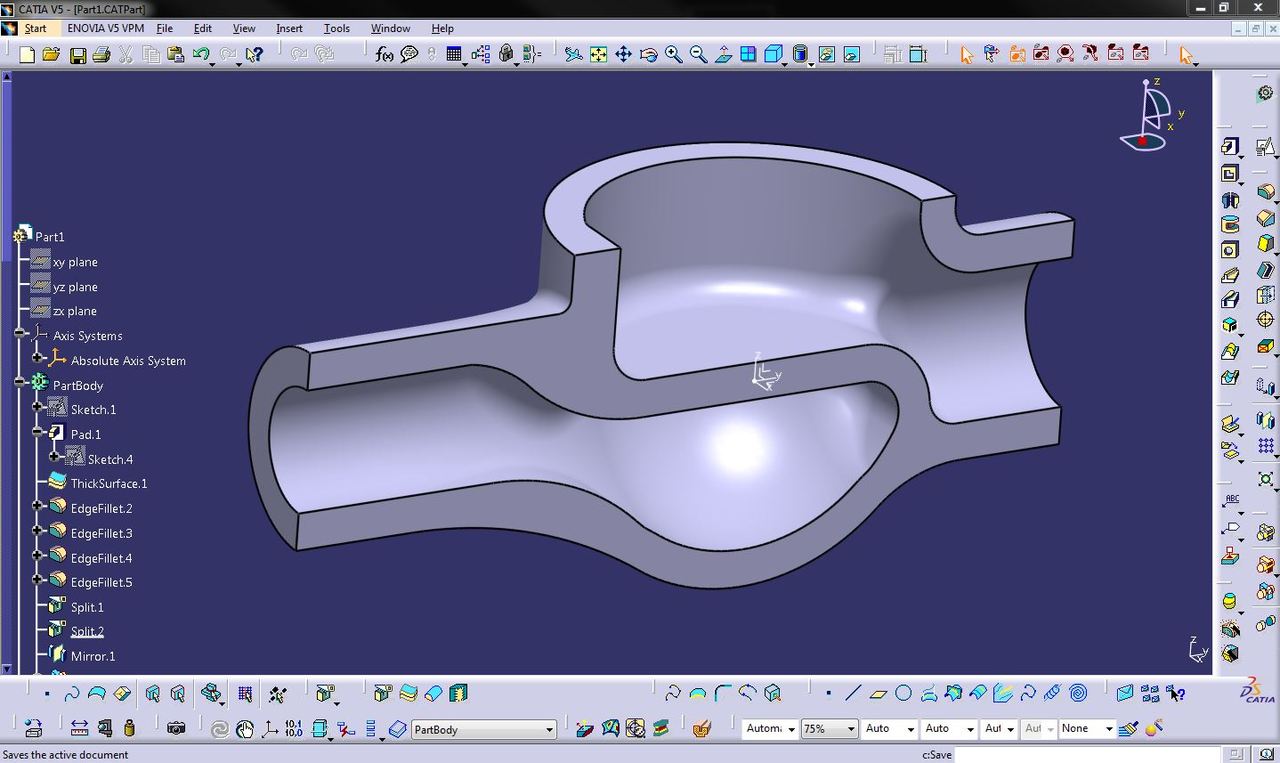Image resolution: width=1280 pixels, height=763 pixels.
Task: Open the Formula f(x) tool
Action: pos(385,54)
